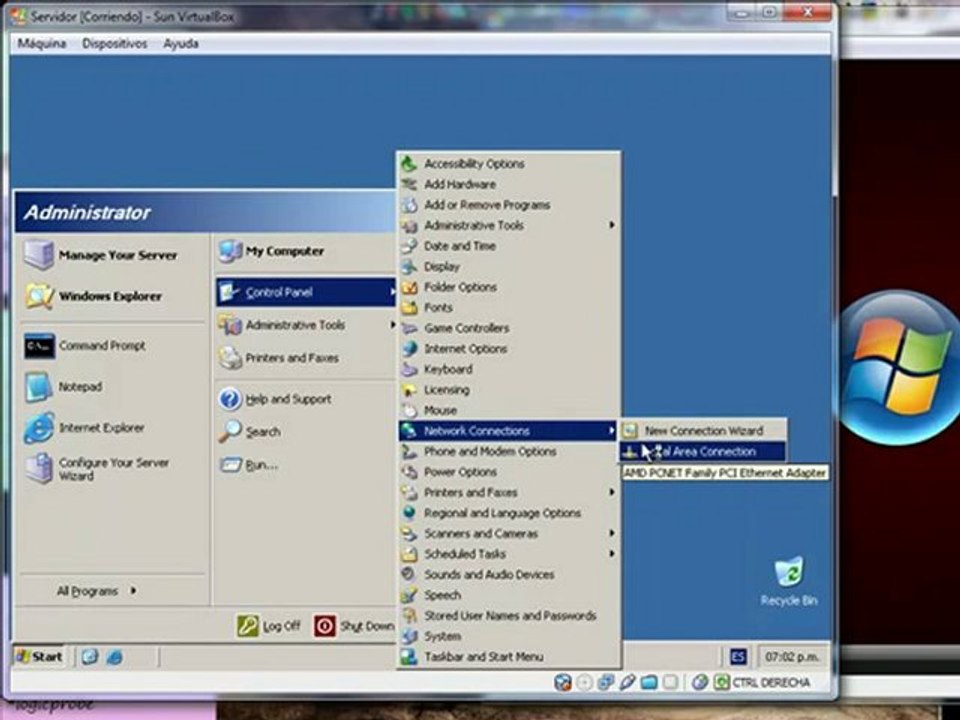Select New Connection Wizard
The width and height of the screenshot is (960, 720).
point(703,430)
